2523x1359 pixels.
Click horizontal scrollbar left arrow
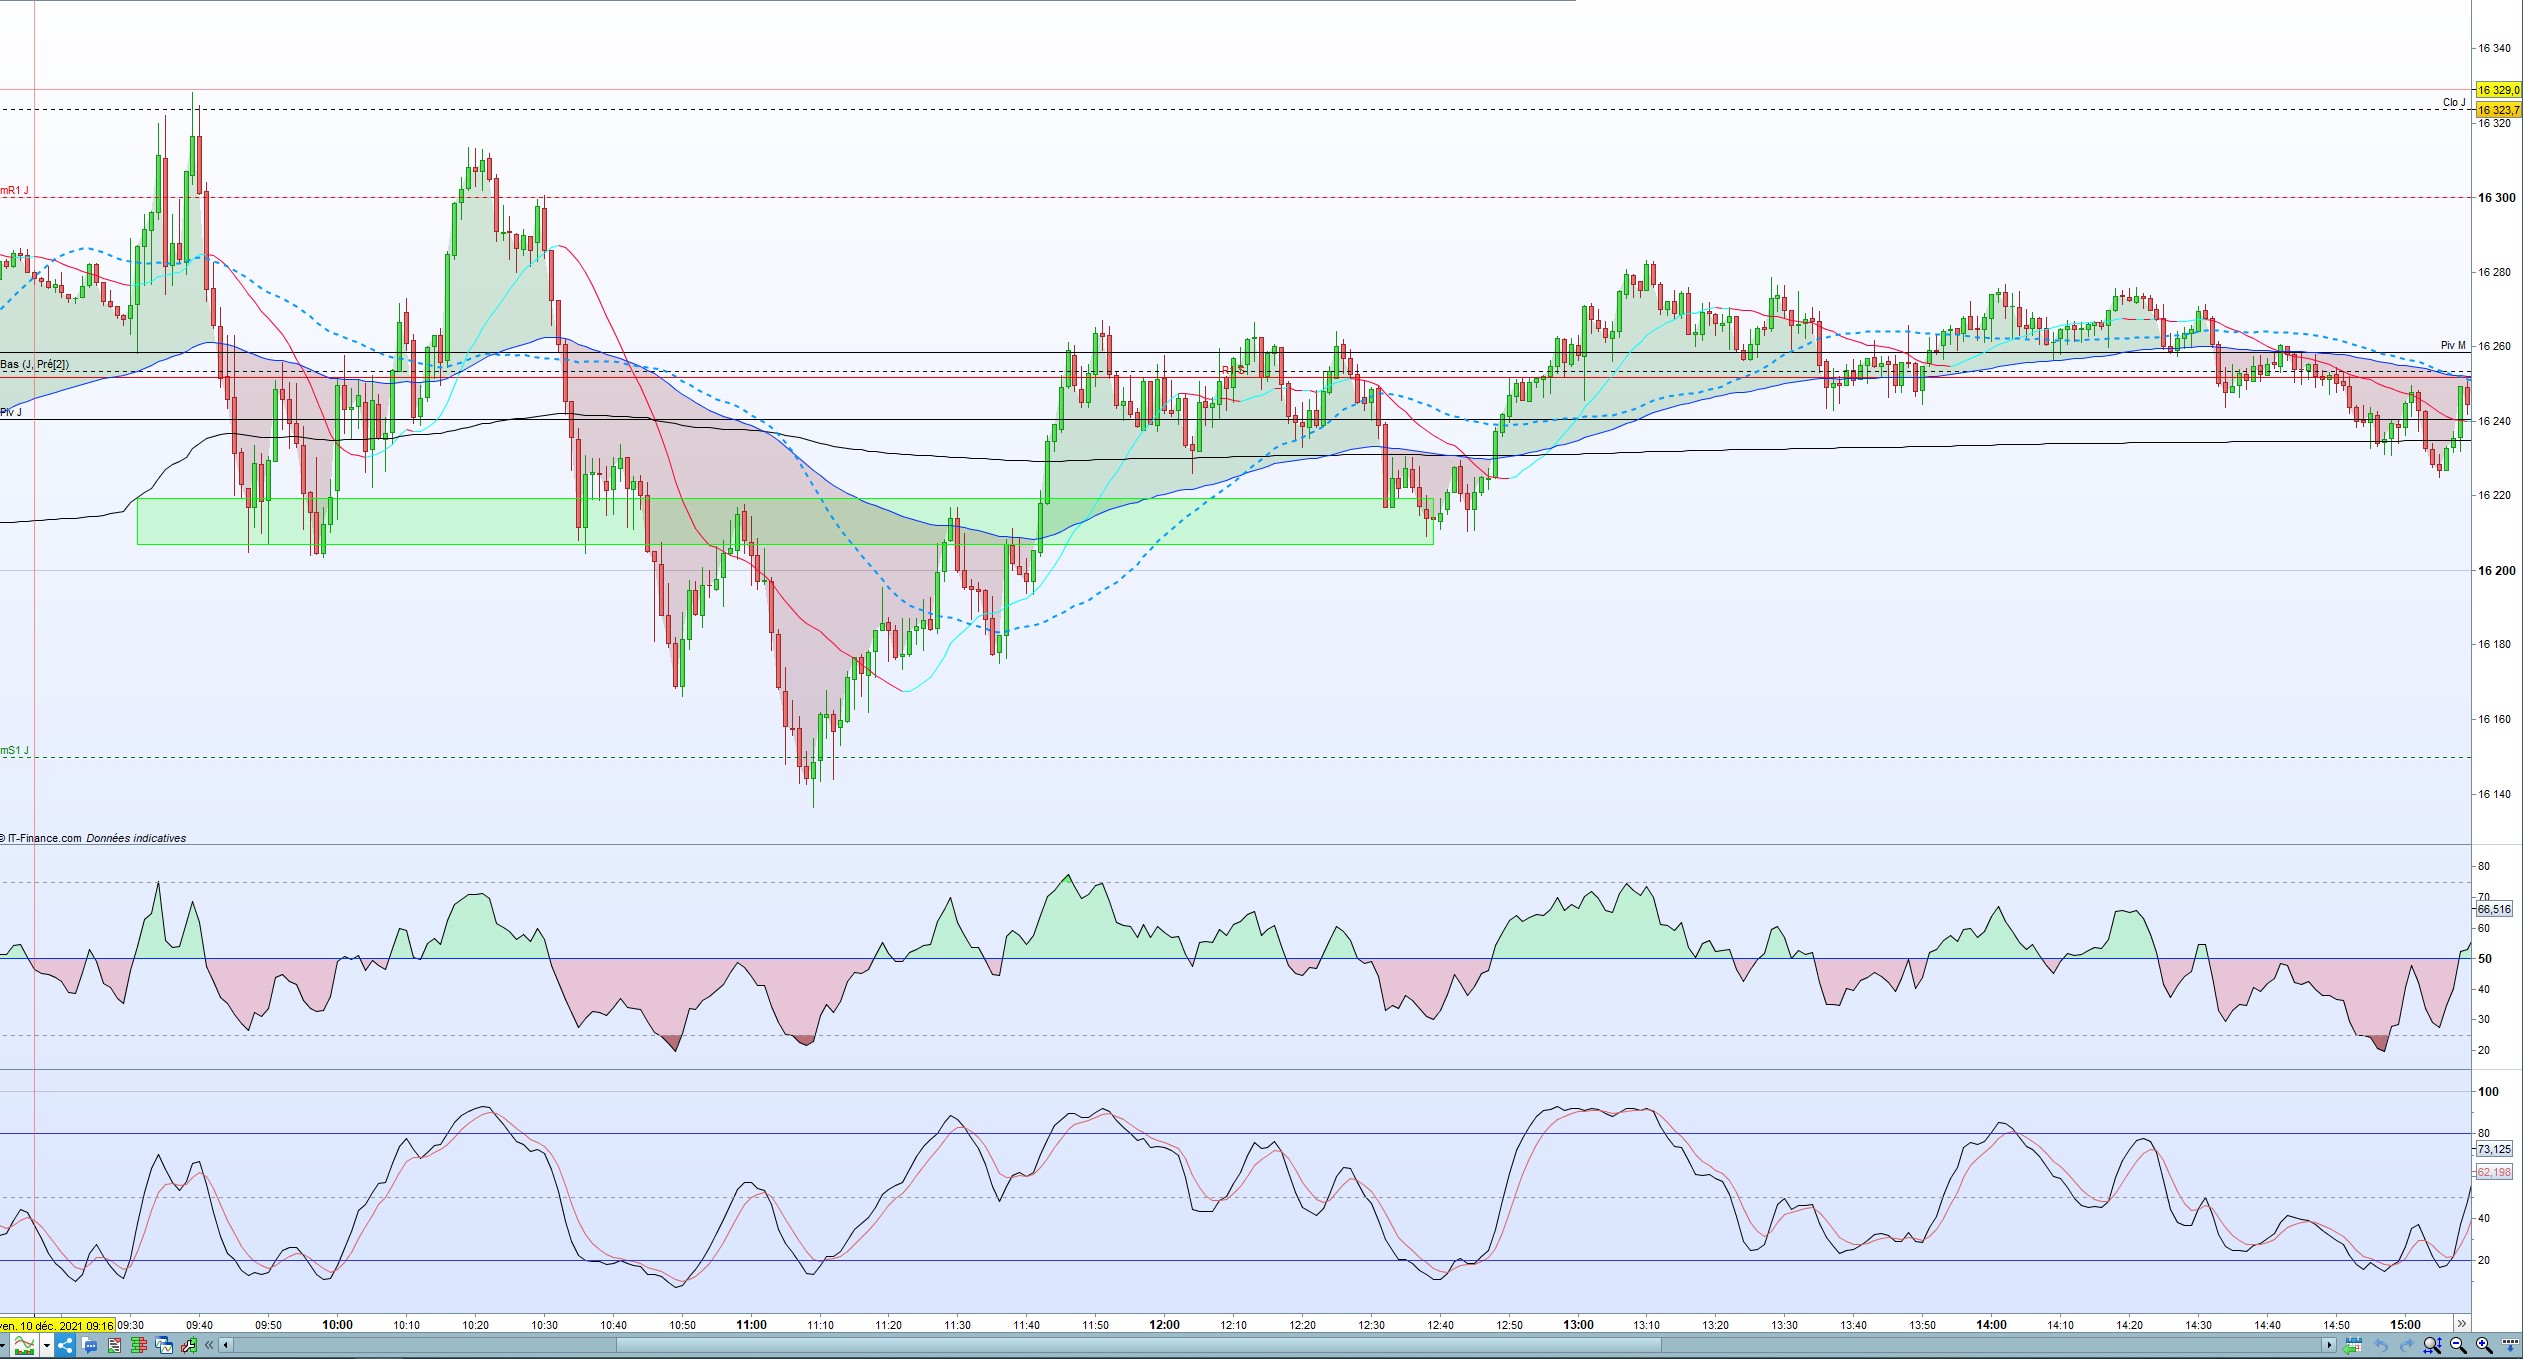point(226,1345)
